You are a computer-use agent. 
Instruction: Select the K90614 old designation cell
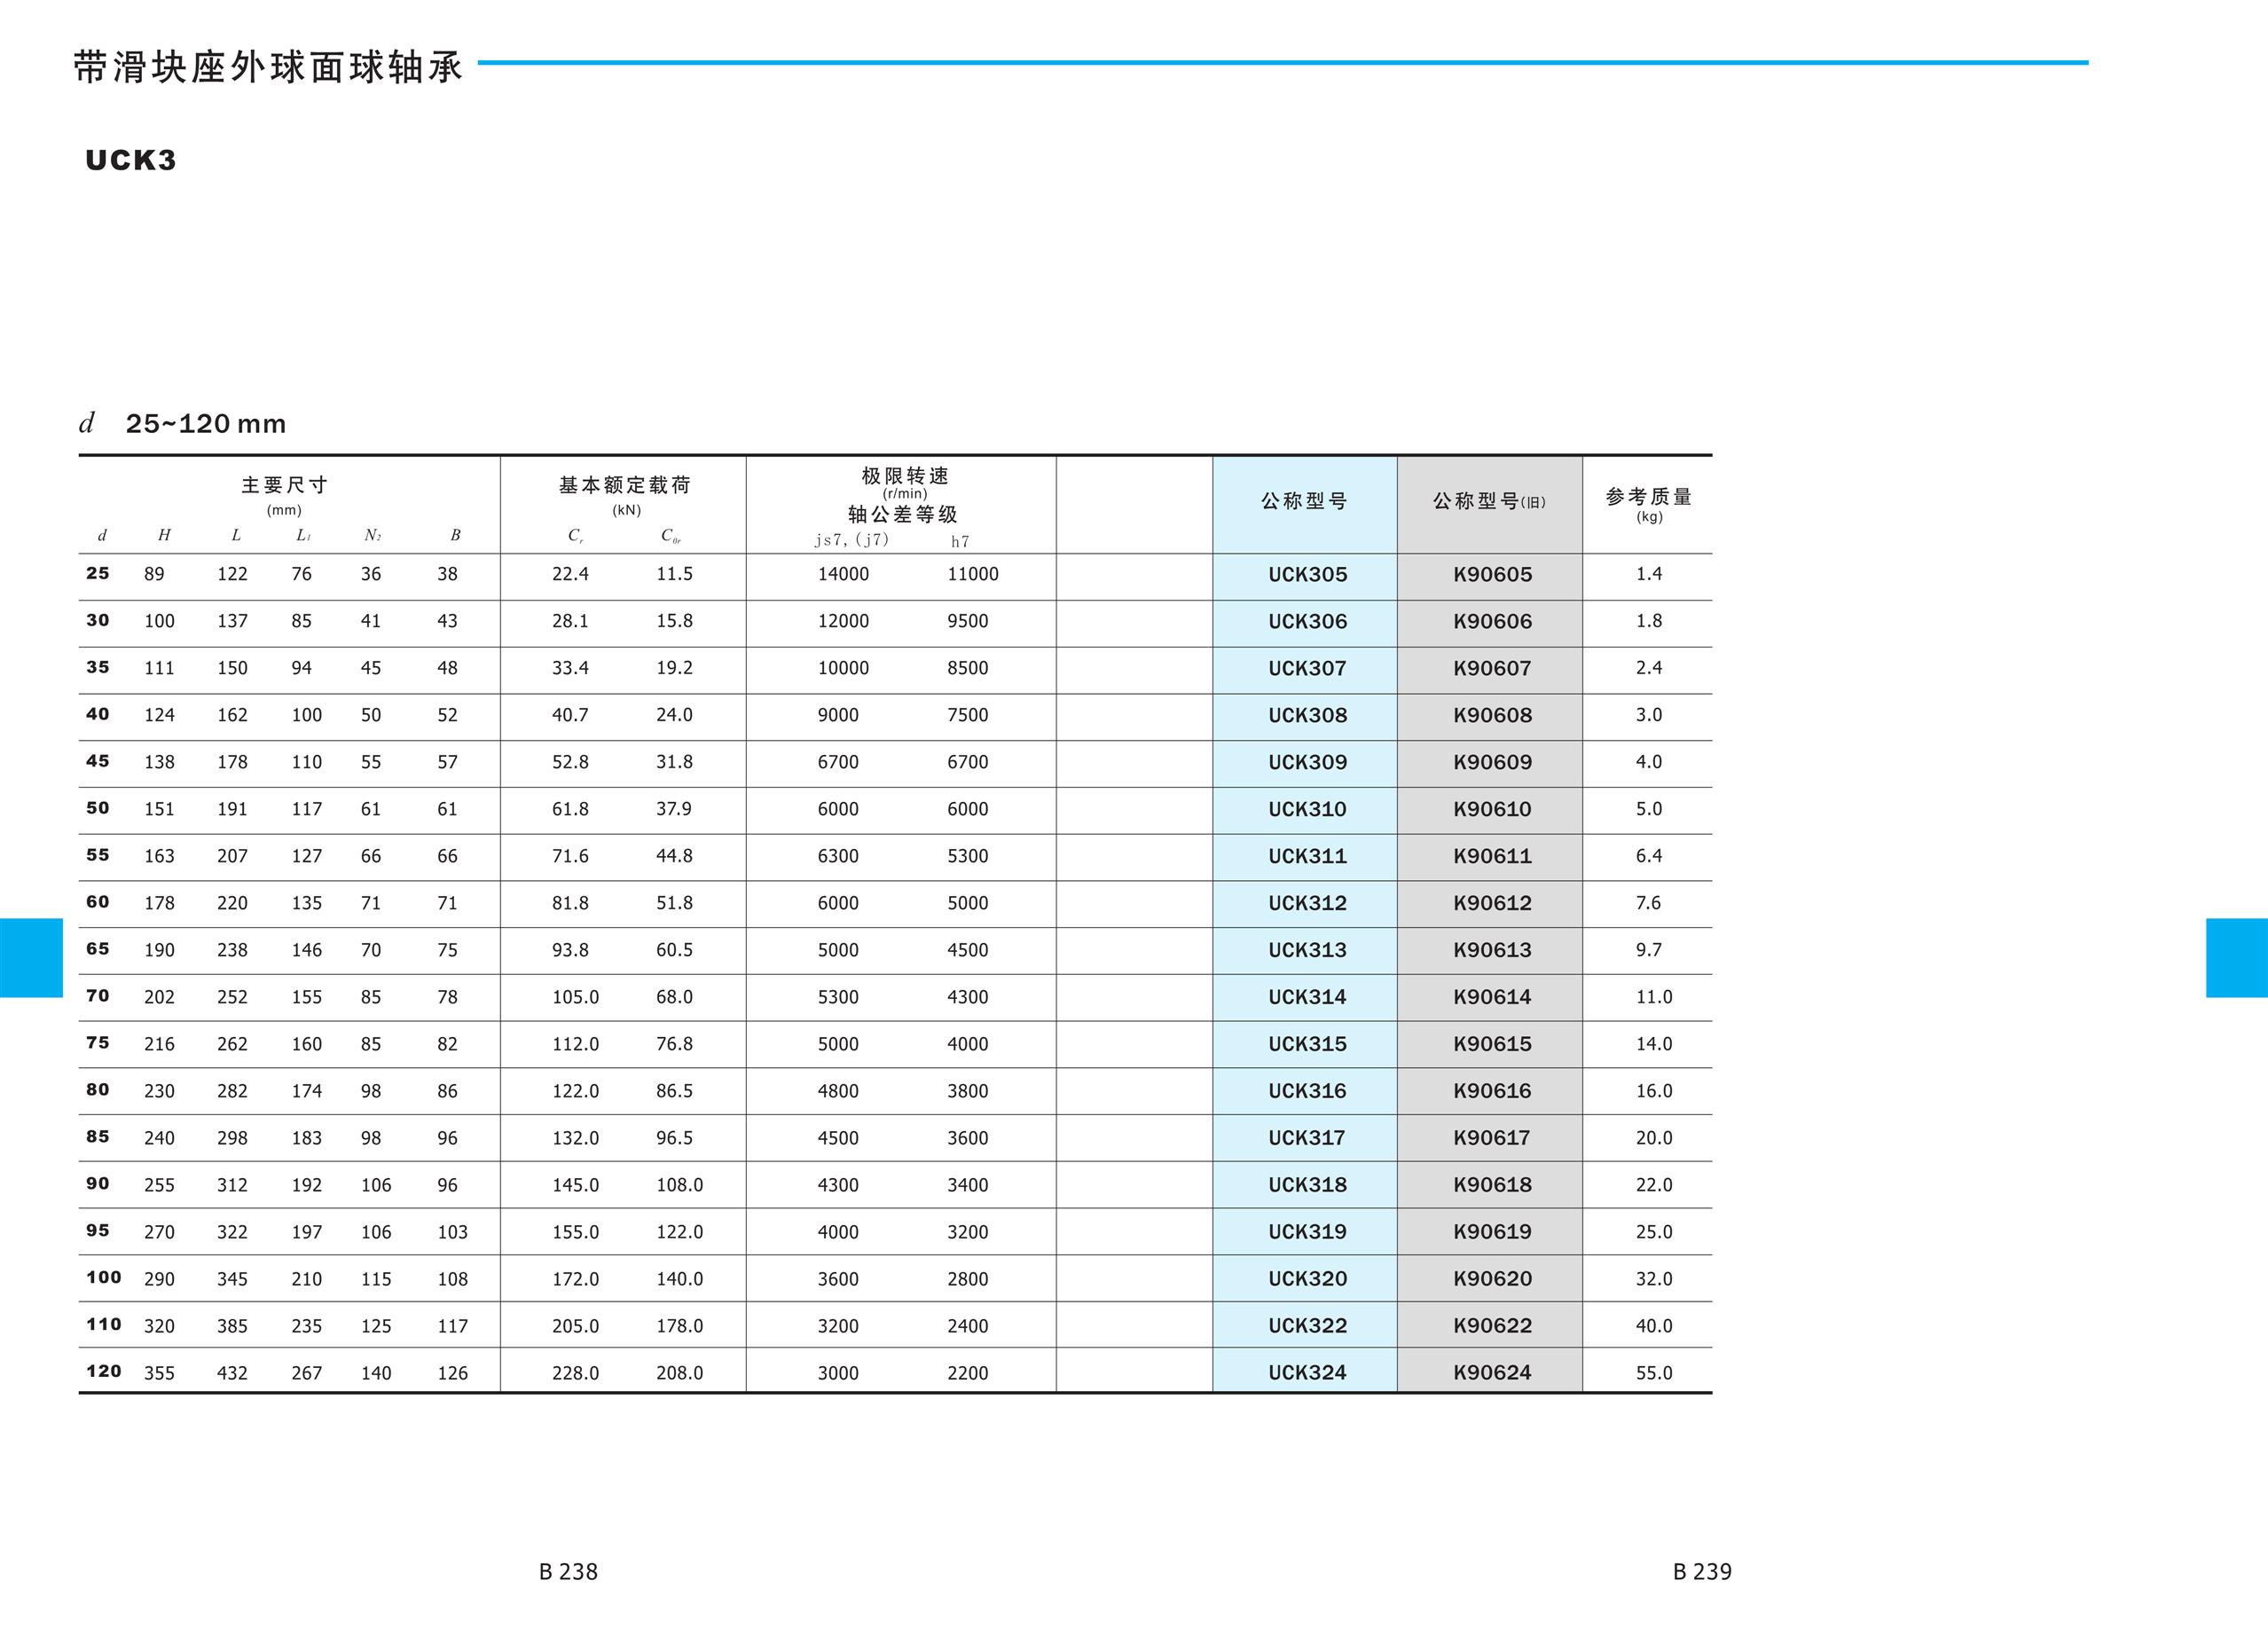(x=1491, y=997)
